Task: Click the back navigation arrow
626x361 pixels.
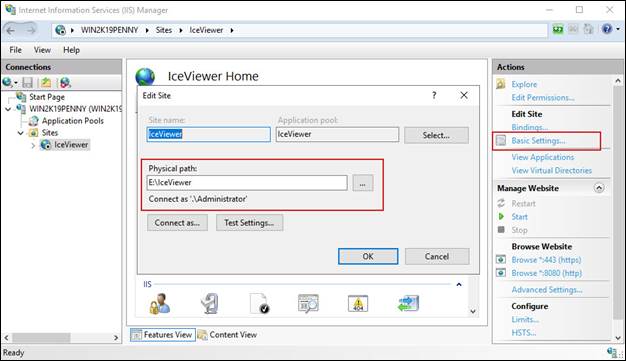Action: tap(11, 30)
